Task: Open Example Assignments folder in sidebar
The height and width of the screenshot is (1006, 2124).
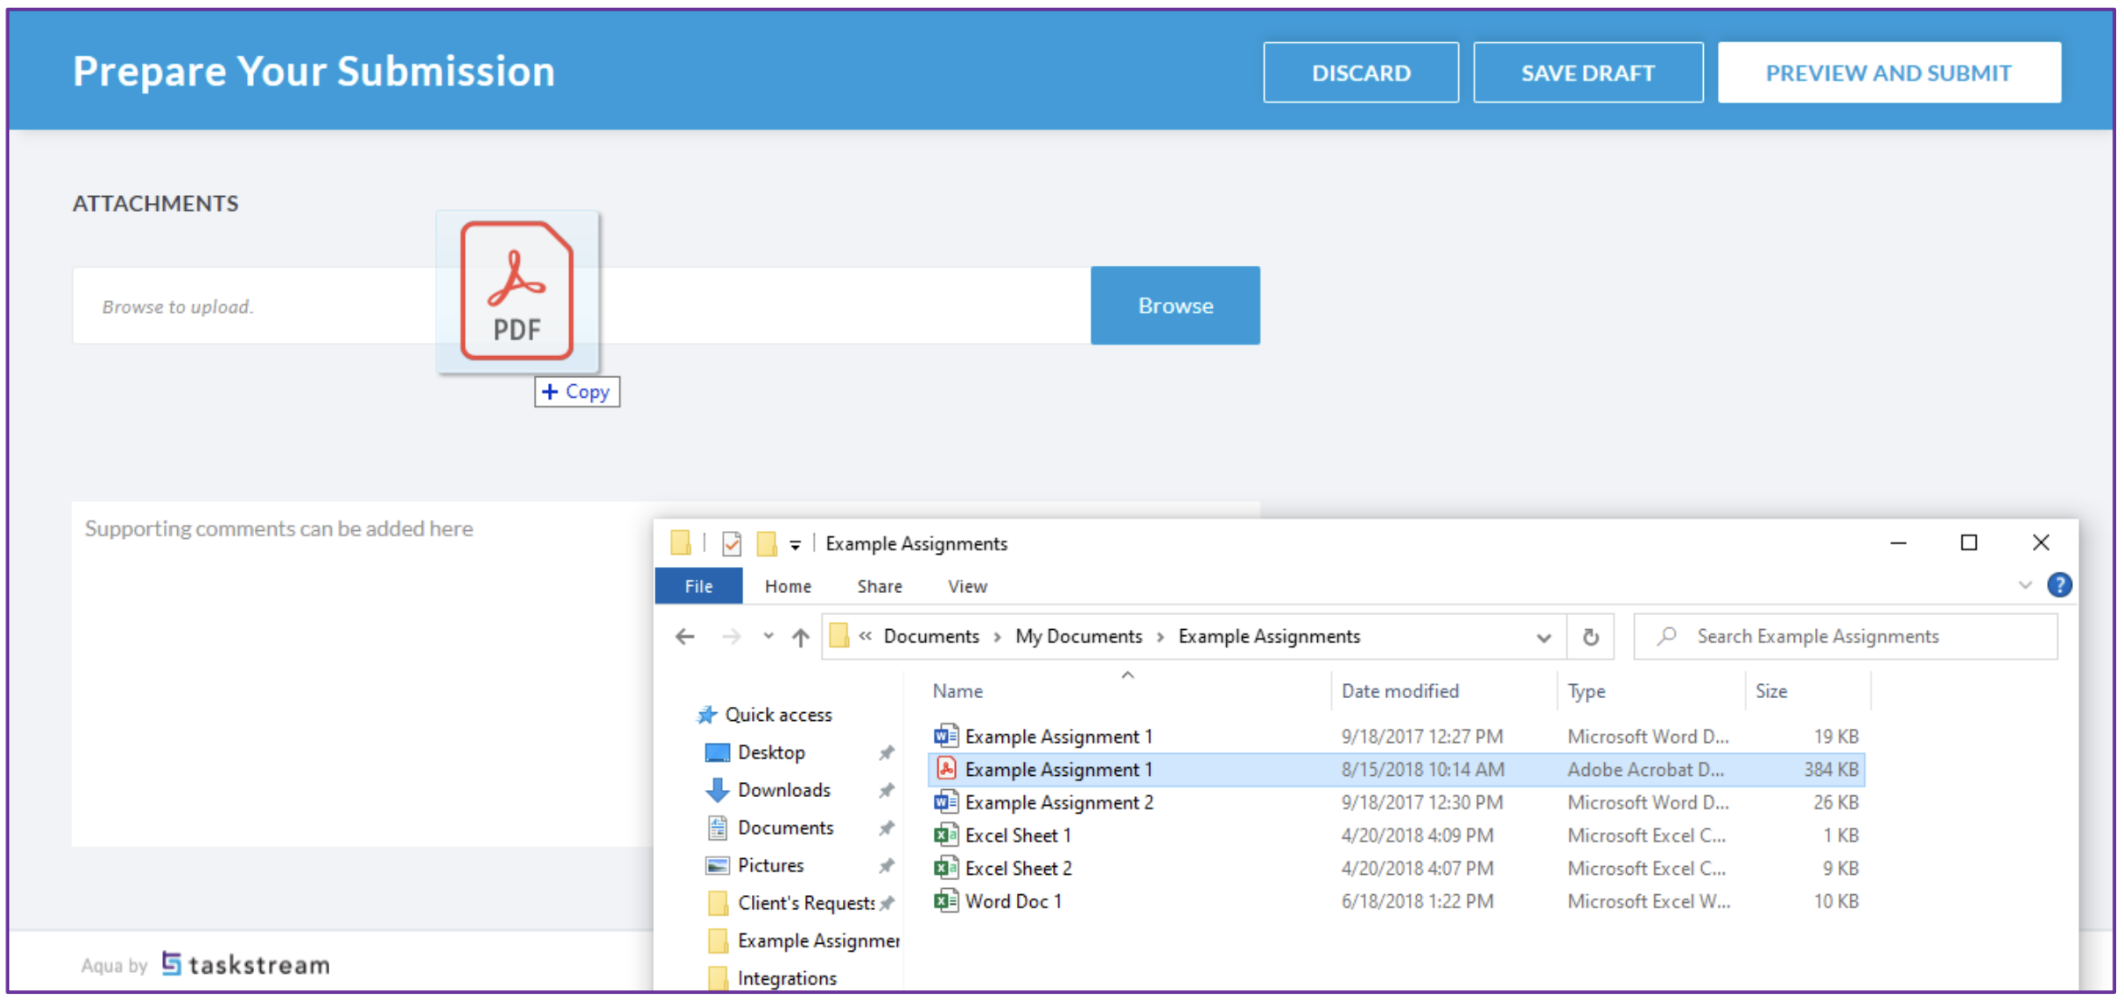Action: point(818,942)
